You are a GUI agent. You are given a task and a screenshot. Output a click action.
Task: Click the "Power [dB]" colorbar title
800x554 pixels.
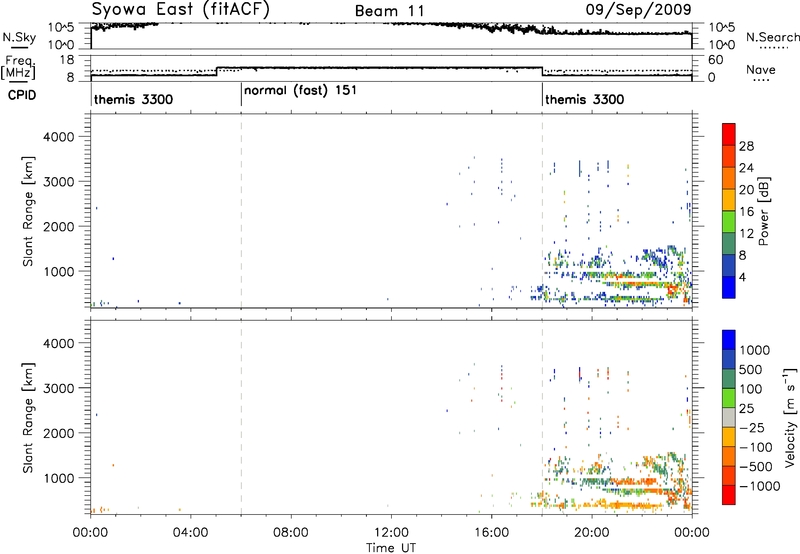tap(764, 211)
